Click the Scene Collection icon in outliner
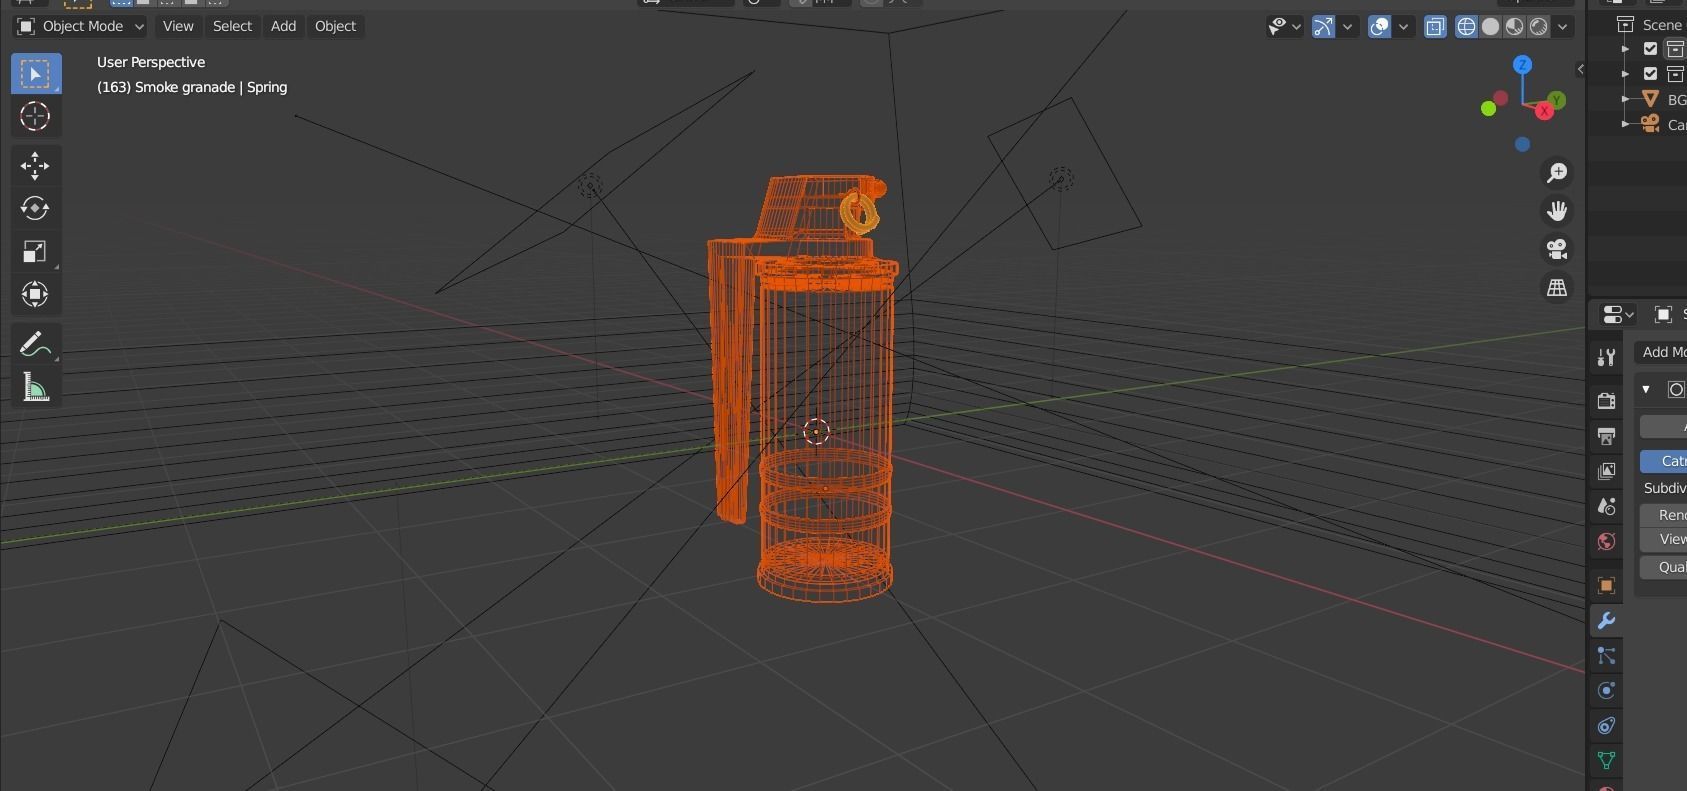The height and width of the screenshot is (791, 1687). pos(1626,24)
